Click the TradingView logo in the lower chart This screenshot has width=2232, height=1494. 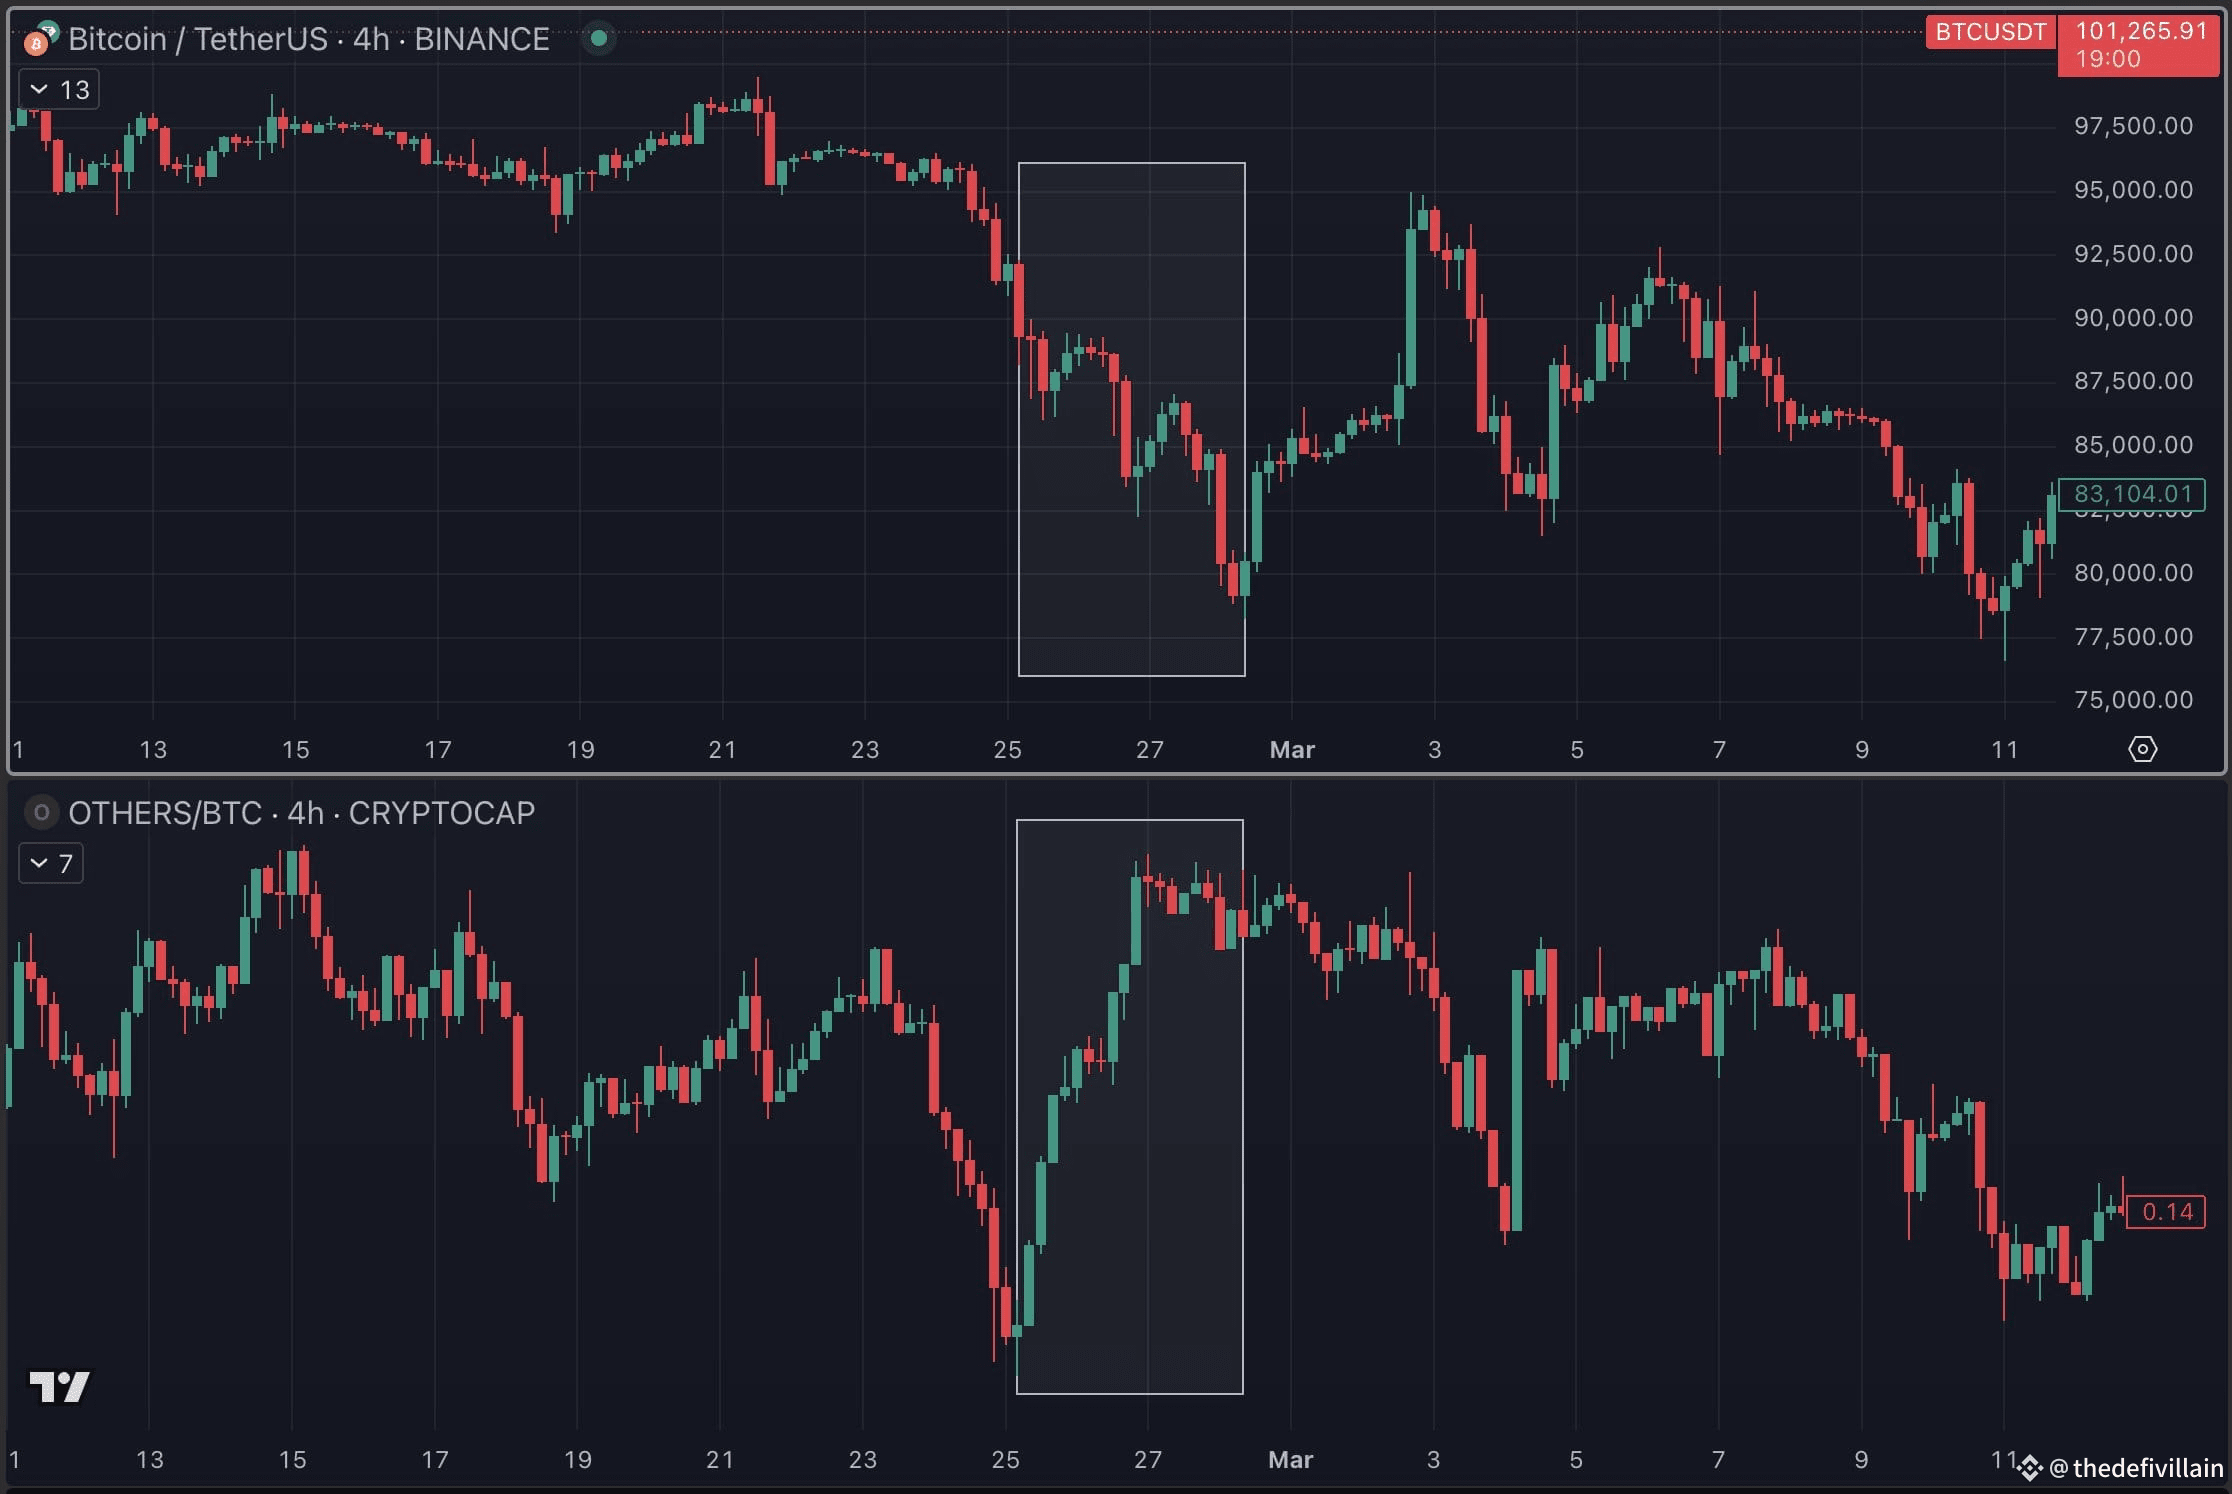(x=59, y=1387)
